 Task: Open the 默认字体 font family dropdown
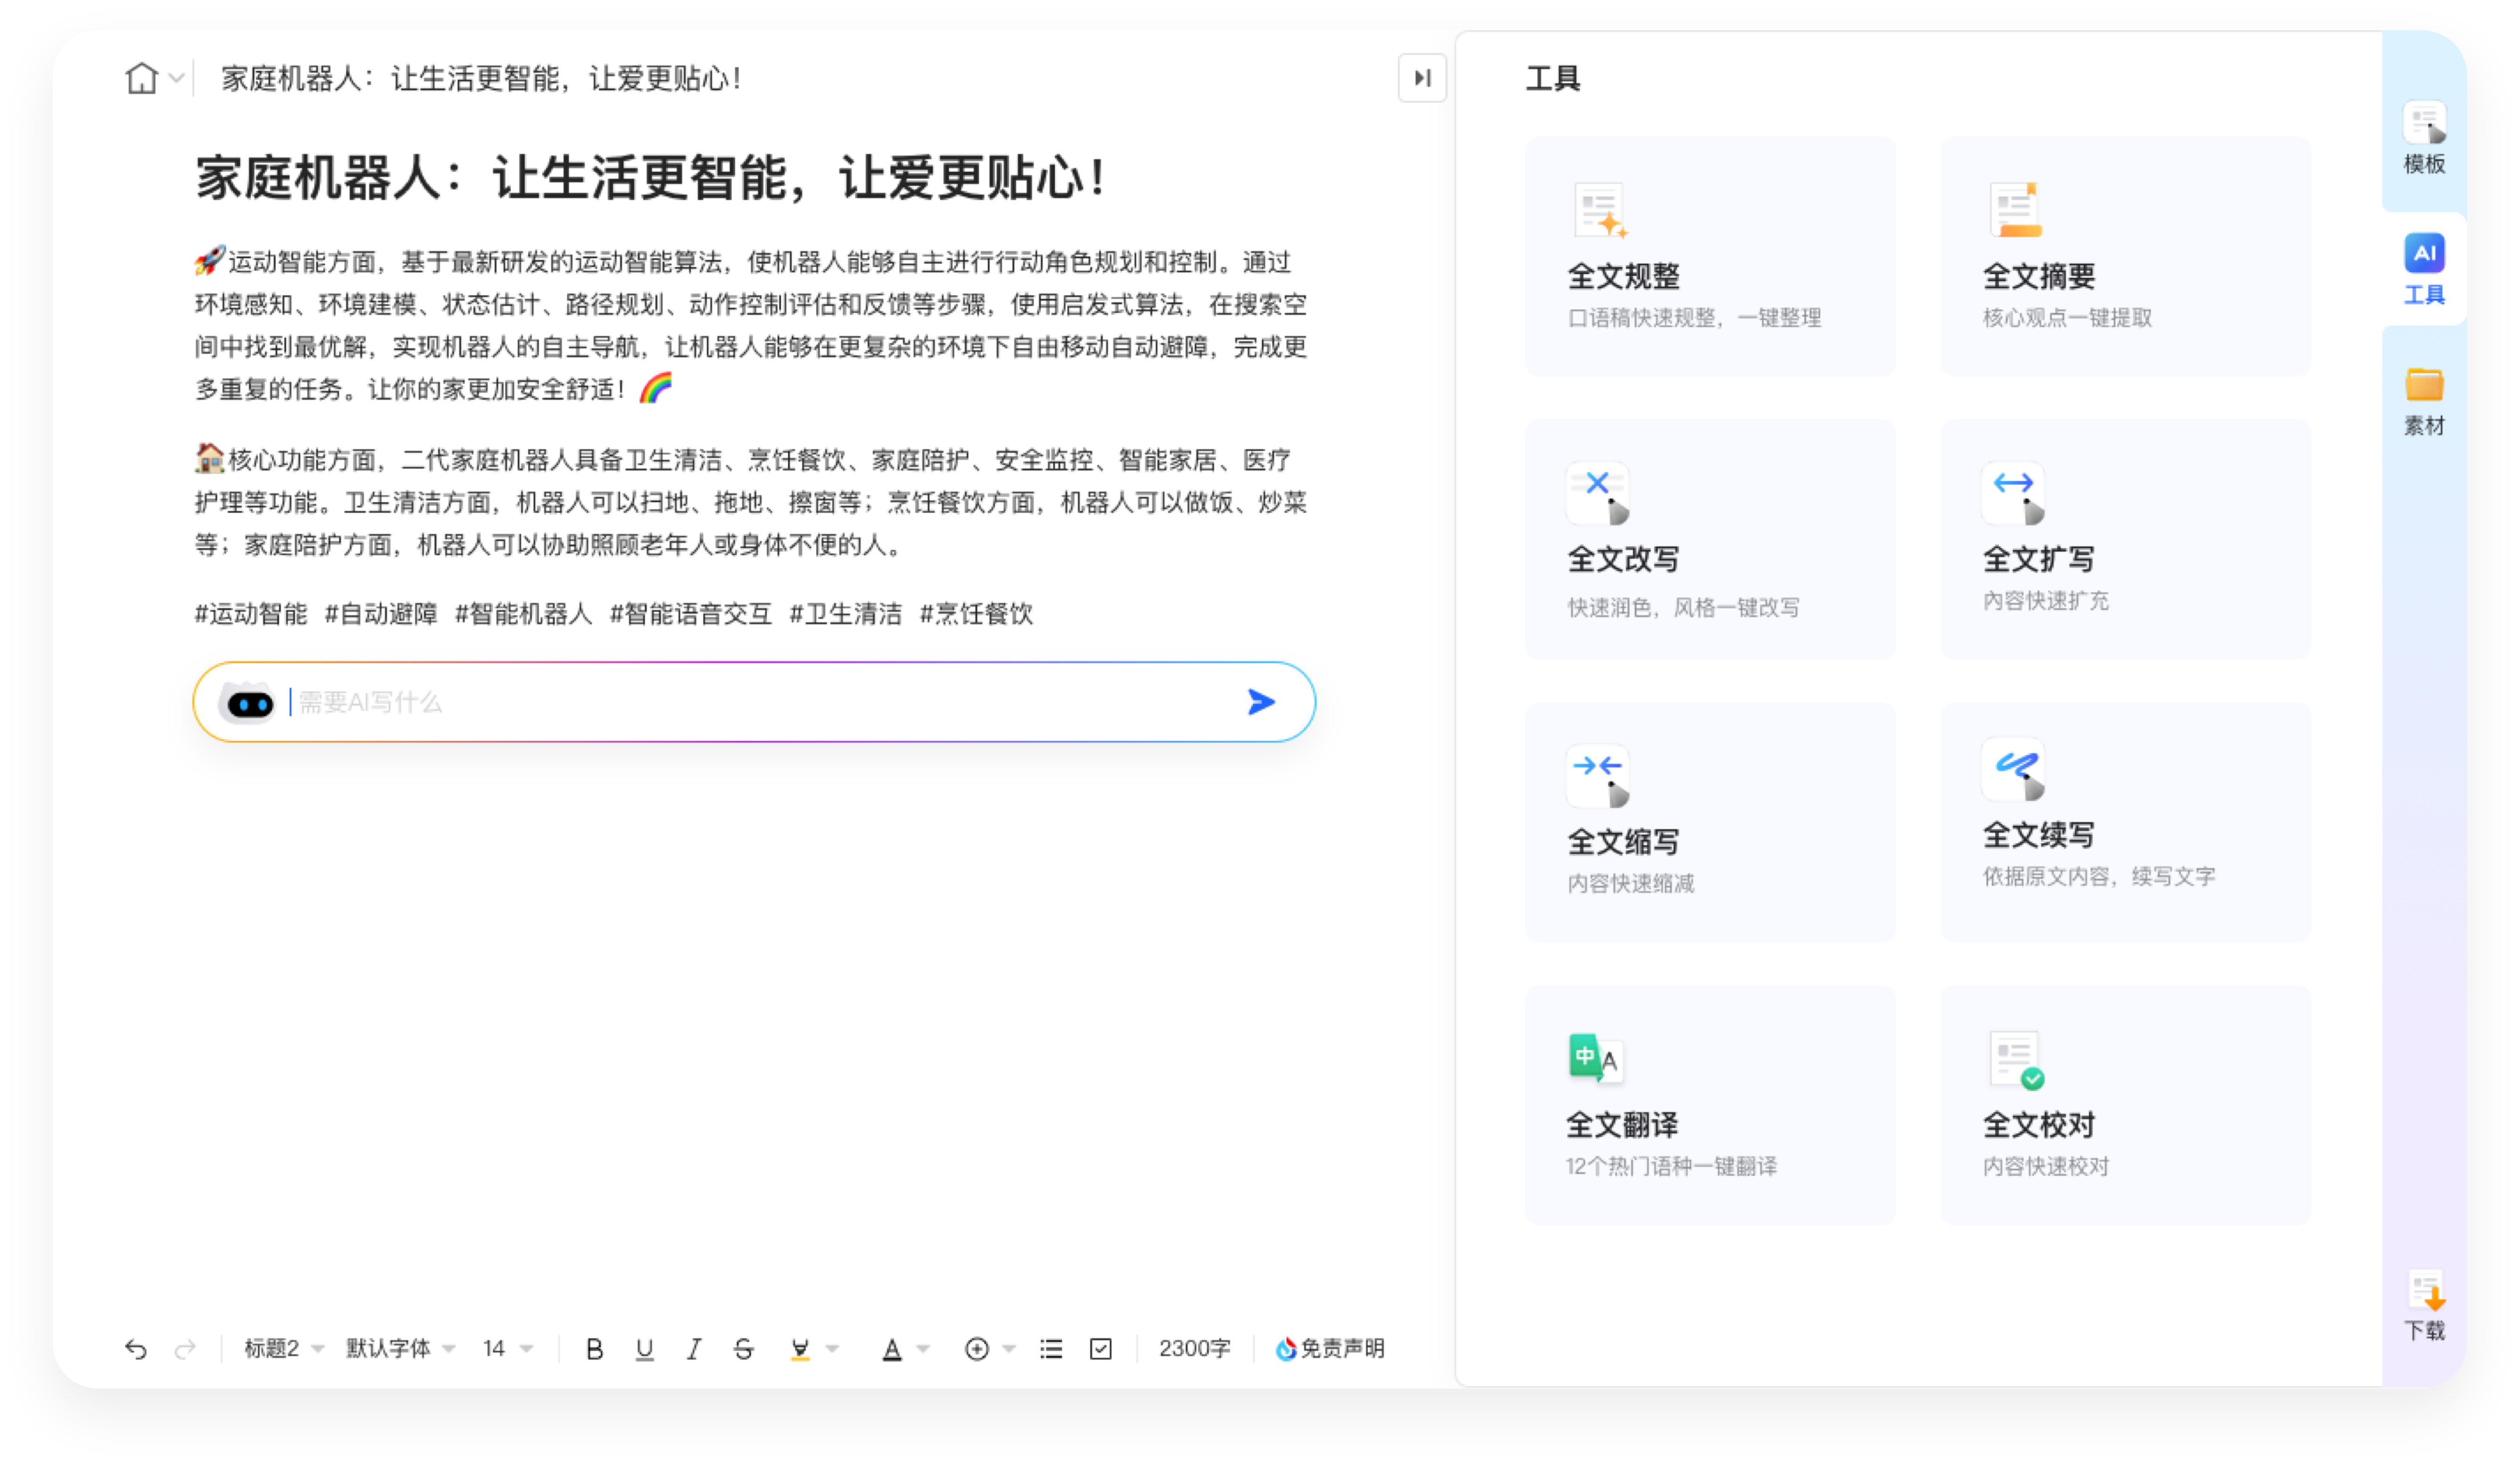pos(397,1349)
